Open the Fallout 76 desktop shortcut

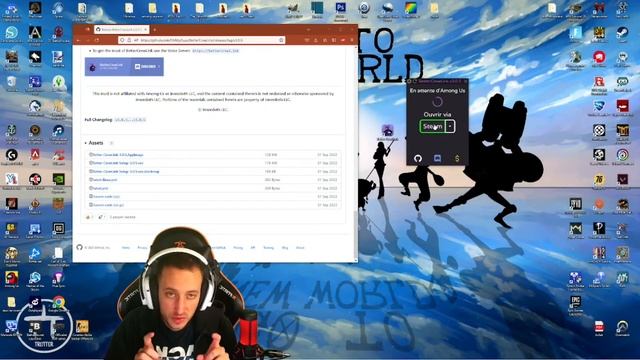click(599, 182)
